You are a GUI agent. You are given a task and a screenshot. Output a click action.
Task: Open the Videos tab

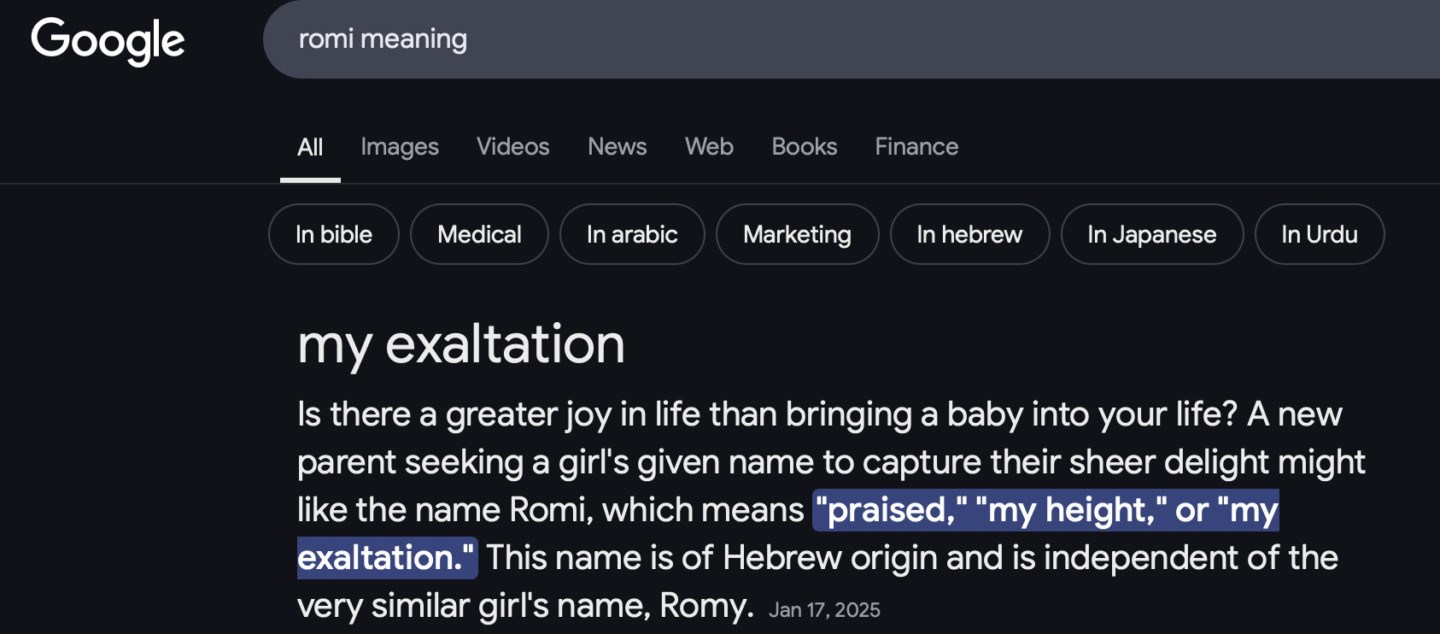coord(513,147)
